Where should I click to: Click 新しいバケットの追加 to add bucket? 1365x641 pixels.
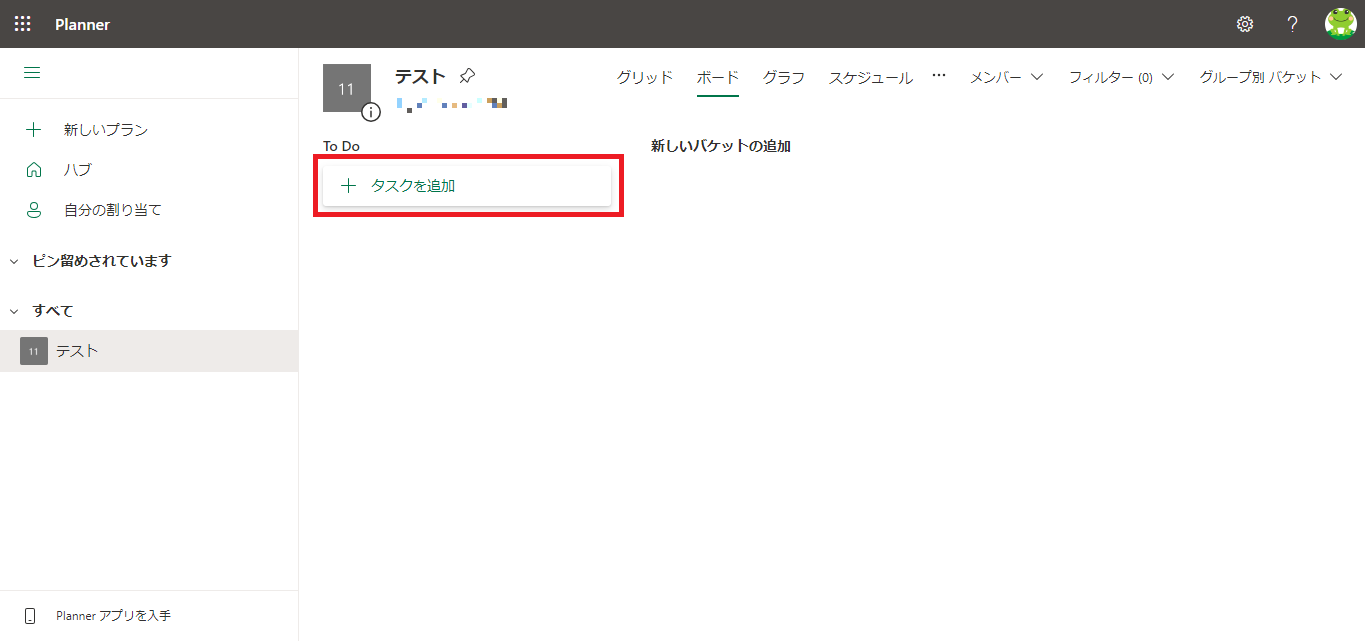coord(720,146)
